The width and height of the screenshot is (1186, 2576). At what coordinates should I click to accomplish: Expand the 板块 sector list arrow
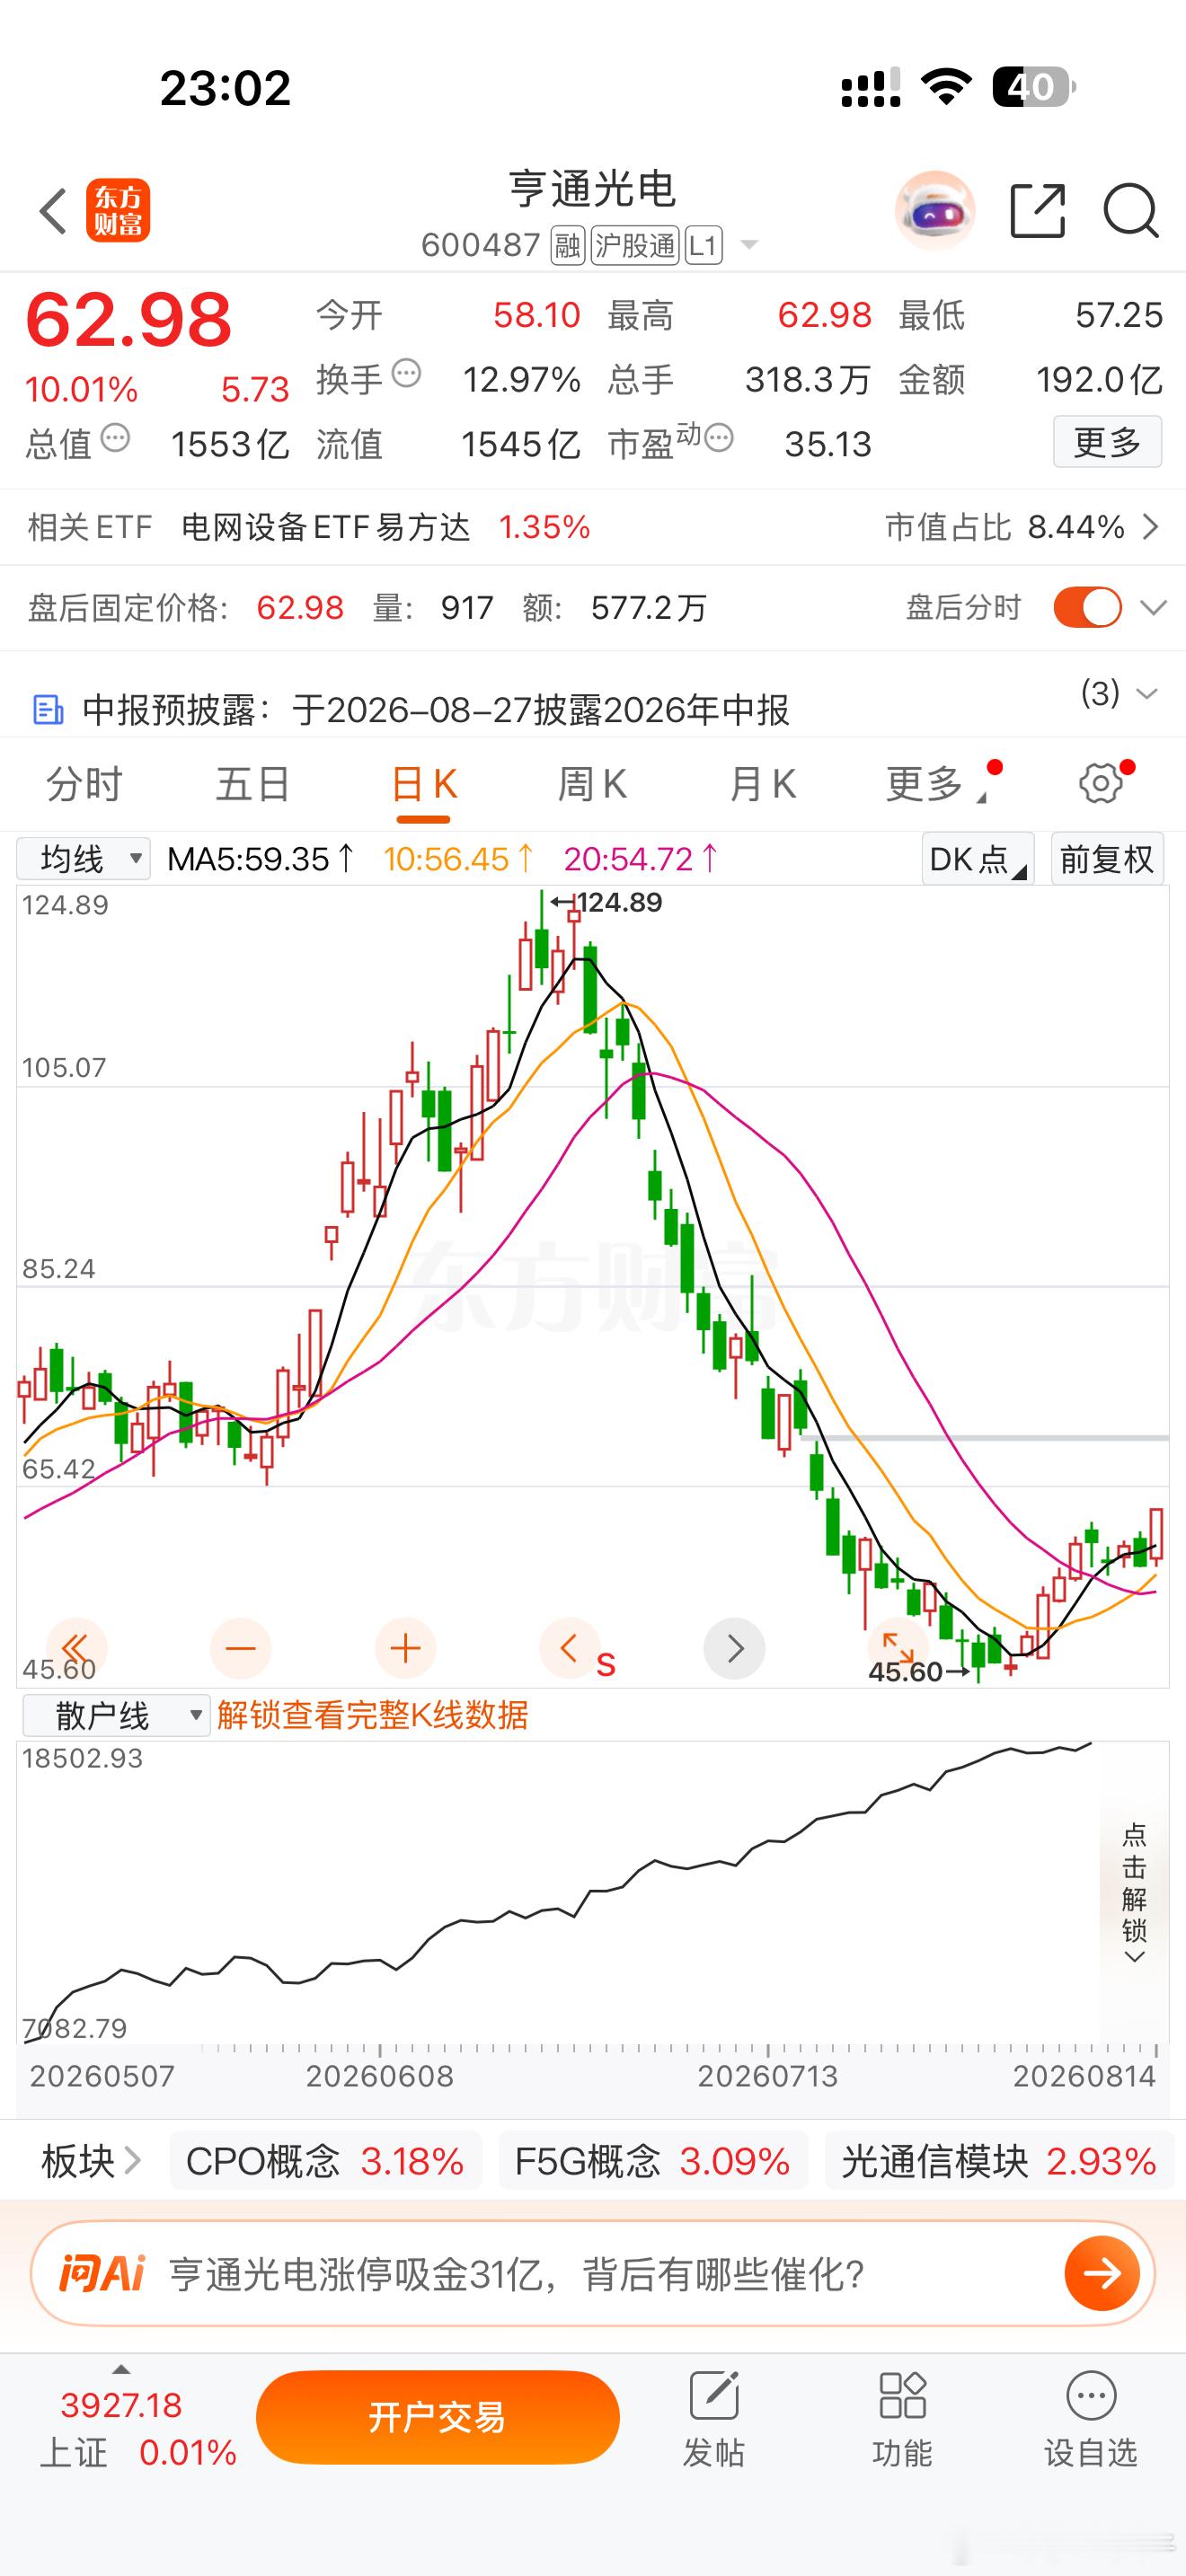pos(132,2162)
